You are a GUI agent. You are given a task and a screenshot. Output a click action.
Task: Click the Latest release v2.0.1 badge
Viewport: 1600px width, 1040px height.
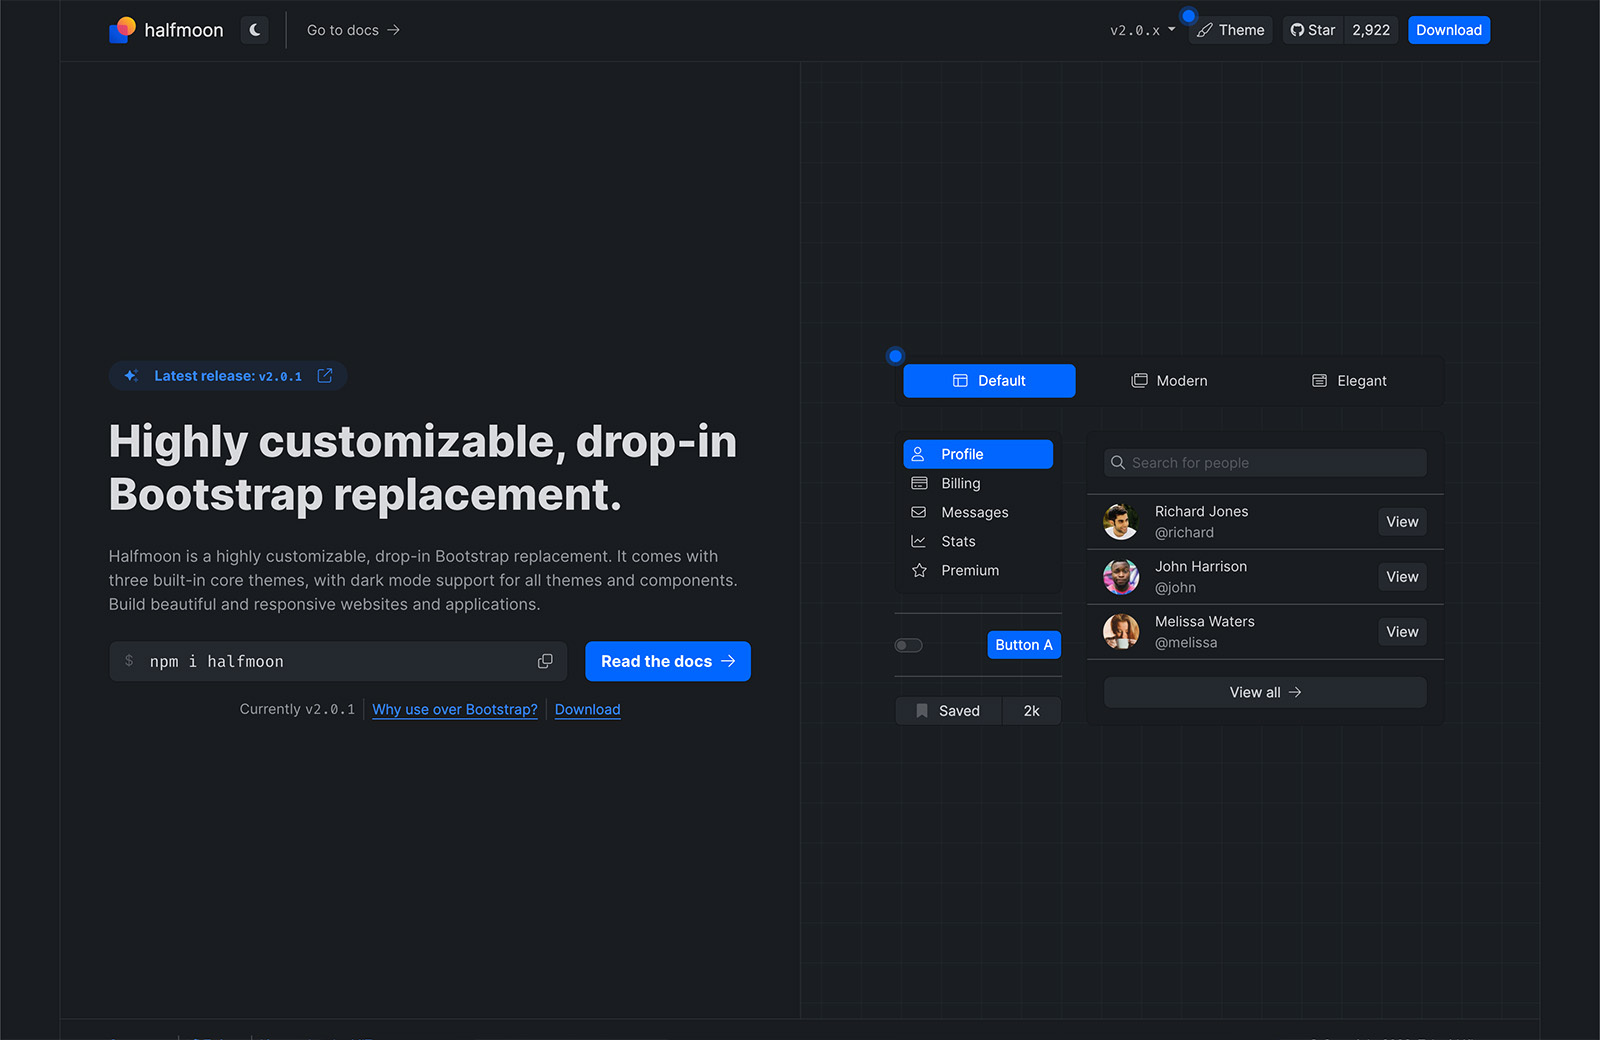click(228, 376)
